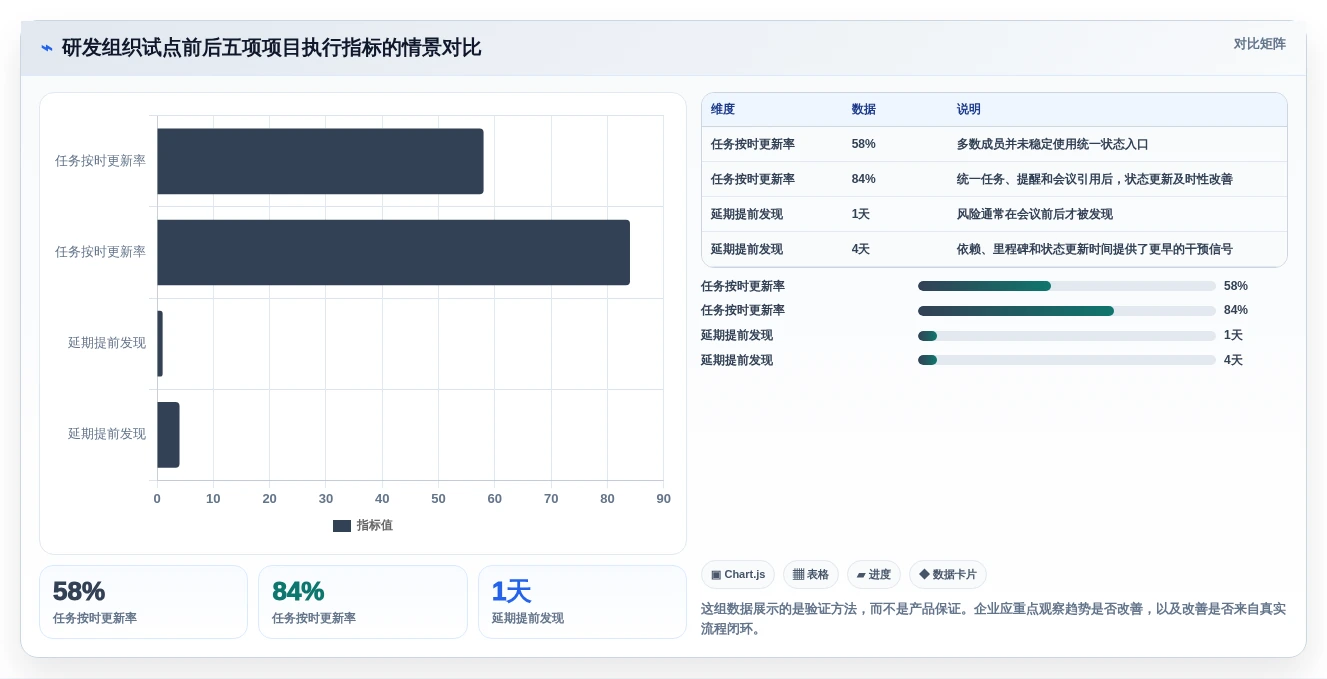Click the 58% progress bar track

1067,286
